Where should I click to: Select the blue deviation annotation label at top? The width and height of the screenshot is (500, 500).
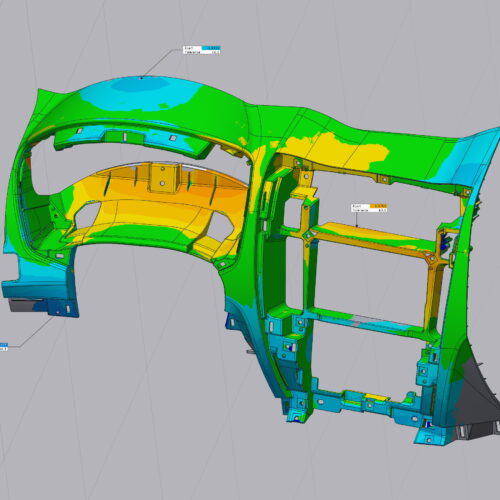[202, 50]
